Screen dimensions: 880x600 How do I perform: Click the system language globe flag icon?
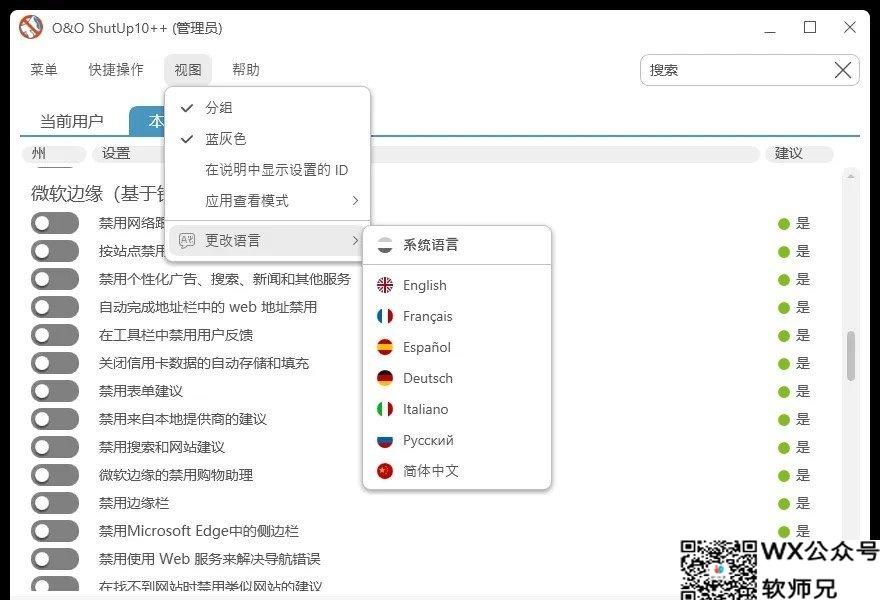(x=385, y=245)
